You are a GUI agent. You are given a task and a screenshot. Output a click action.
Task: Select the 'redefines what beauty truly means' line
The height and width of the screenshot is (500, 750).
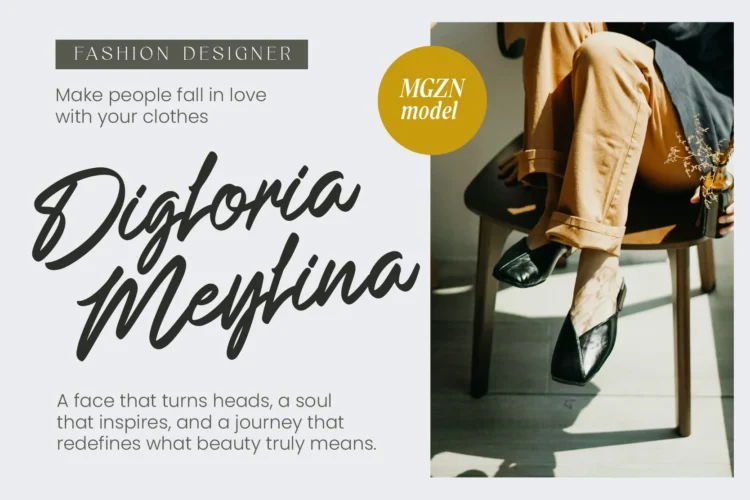point(216,444)
